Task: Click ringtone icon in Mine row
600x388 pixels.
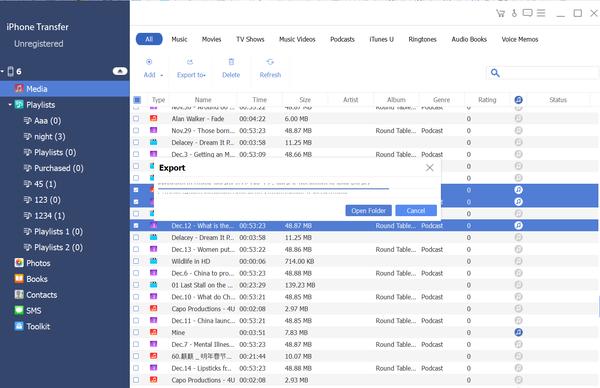Action: pyautogui.click(x=518, y=332)
